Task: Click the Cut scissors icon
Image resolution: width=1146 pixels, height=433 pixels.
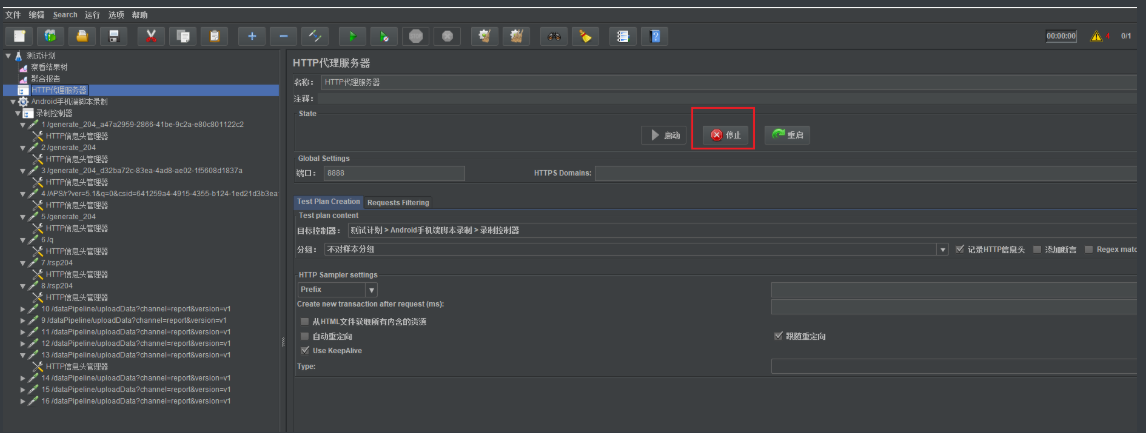Action: click(151, 36)
